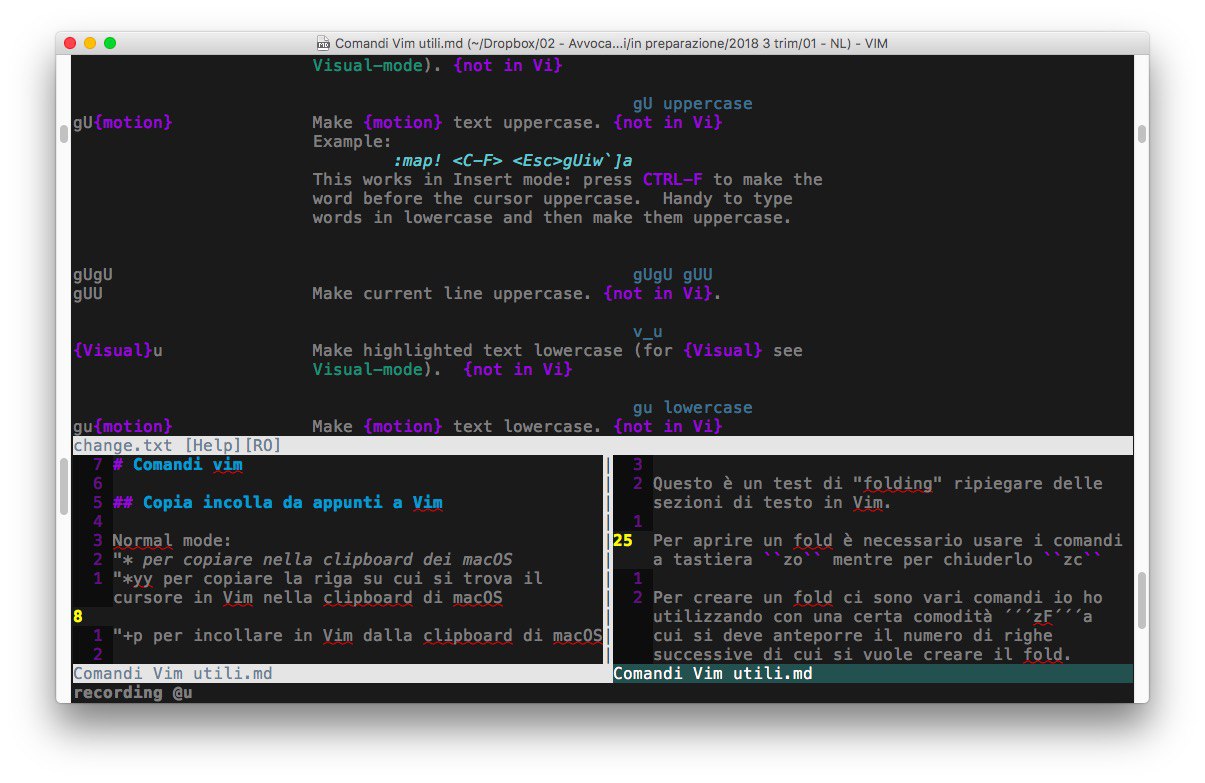Click the ``zc`` command in the bottom-right pane

coord(1073,560)
